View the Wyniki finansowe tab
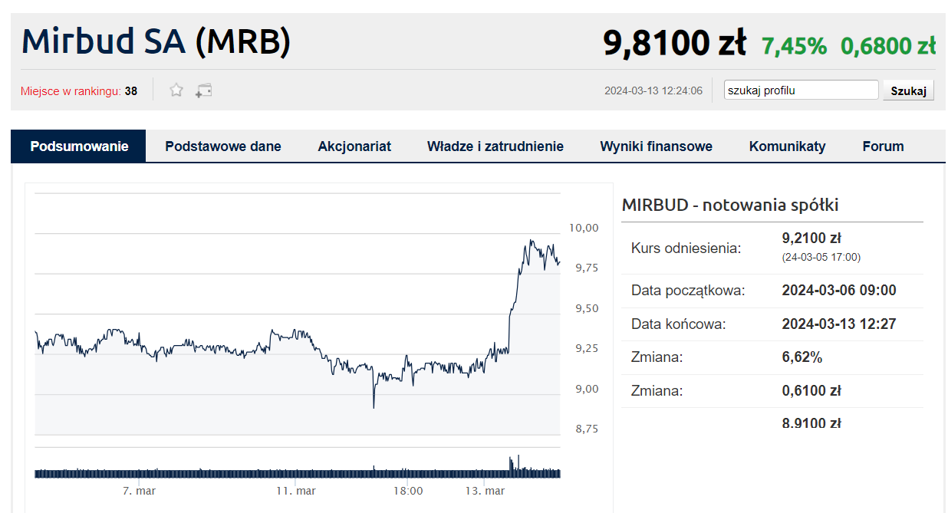This screenshot has width=948, height=513. coord(656,146)
